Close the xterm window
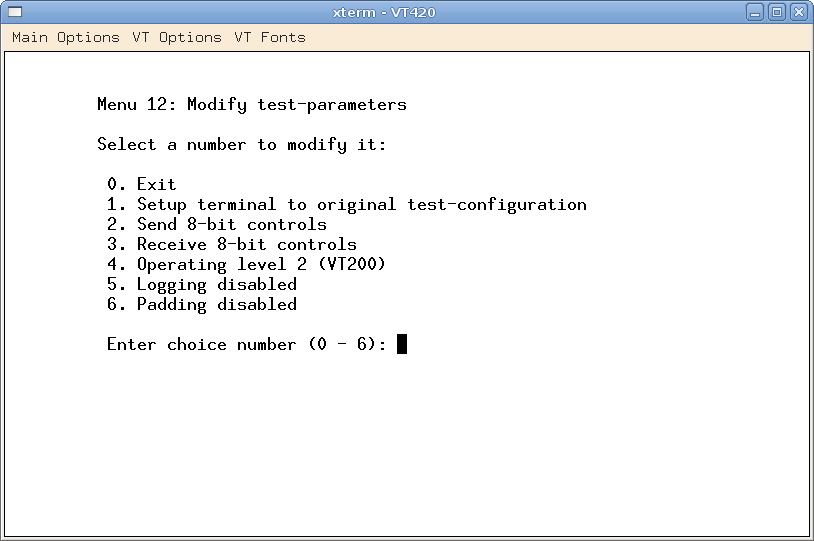814x541 pixels. pos(798,12)
